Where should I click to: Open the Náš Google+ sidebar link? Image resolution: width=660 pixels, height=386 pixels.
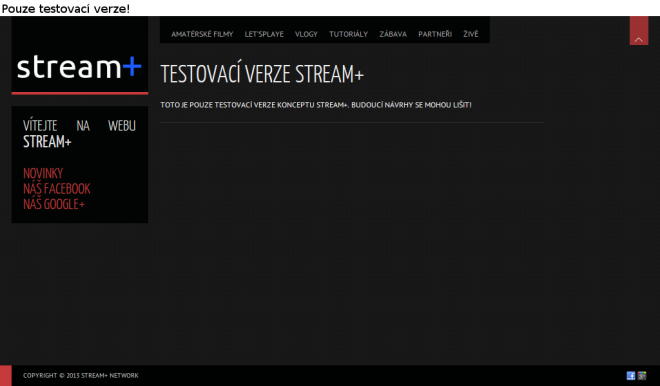coord(54,204)
